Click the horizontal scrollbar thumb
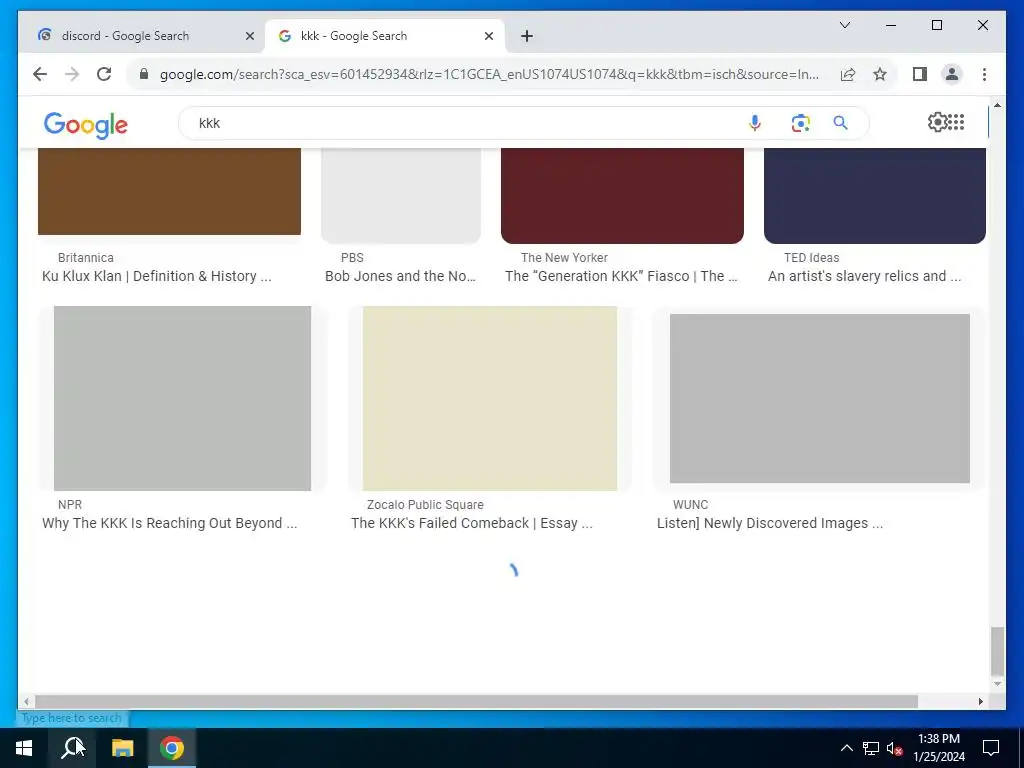The height and width of the screenshot is (768, 1024). click(x=477, y=701)
